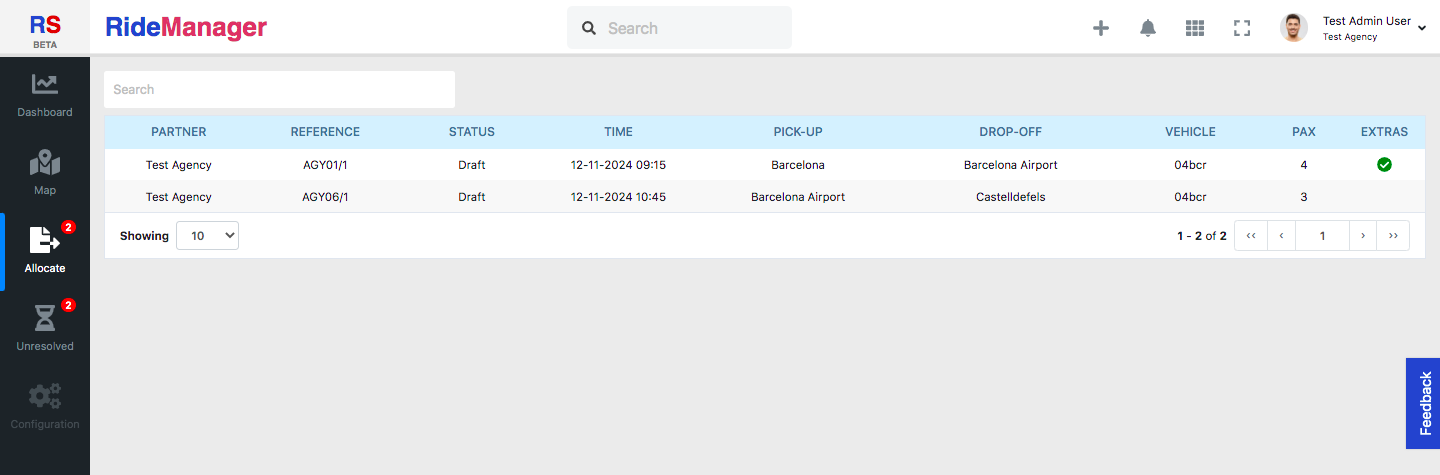Select the AGY06/1 booking row
The height and width of the screenshot is (475, 1440).
click(765, 197)
